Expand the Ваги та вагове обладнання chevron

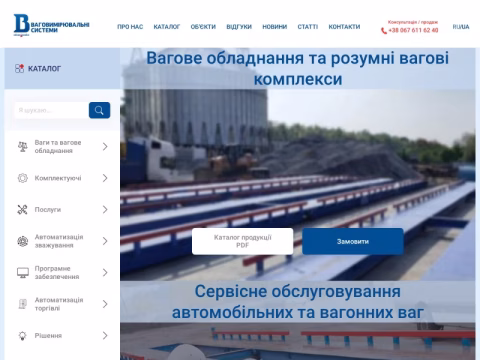coord(105,147)
